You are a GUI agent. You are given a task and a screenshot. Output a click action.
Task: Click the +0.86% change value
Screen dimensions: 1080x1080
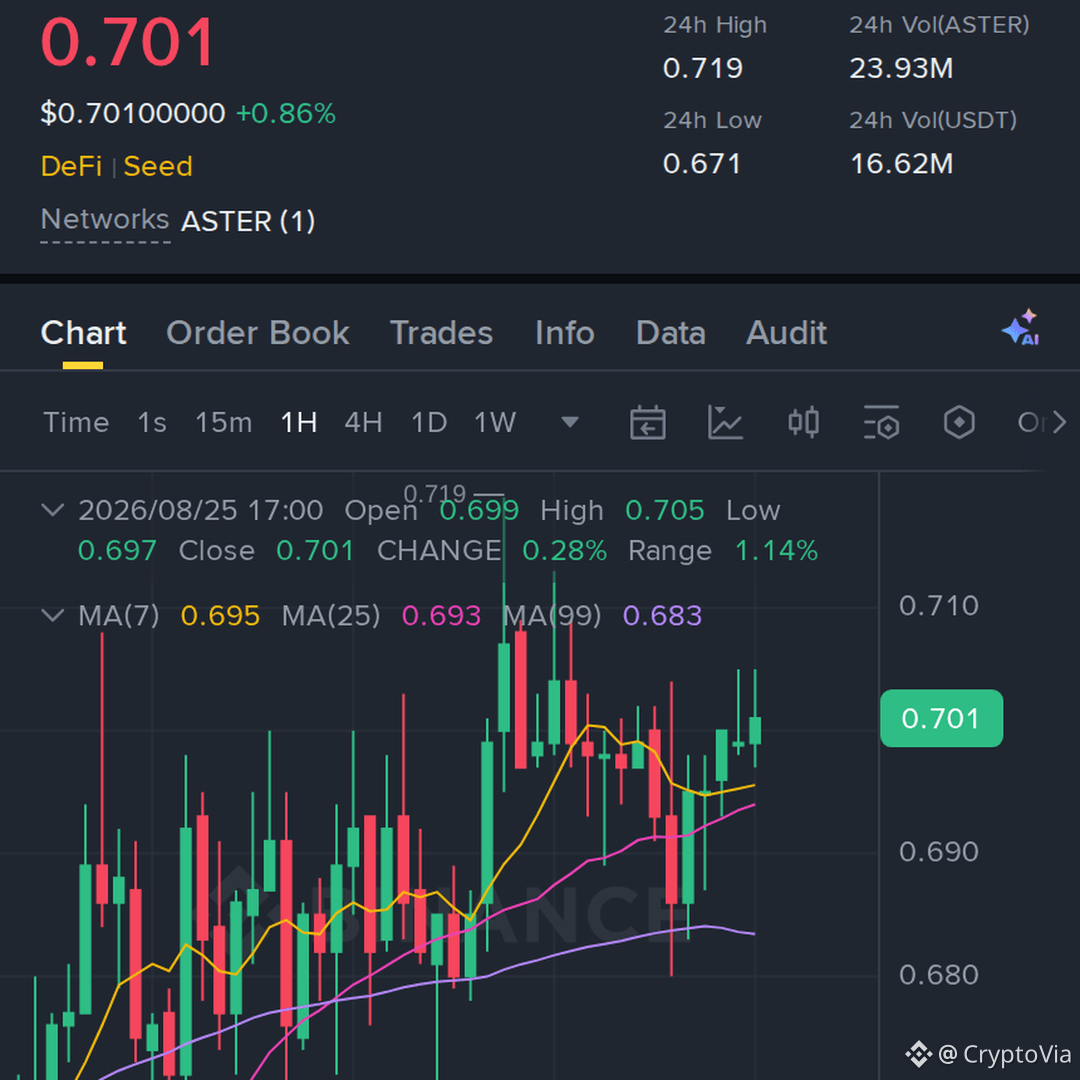point(286,114)
